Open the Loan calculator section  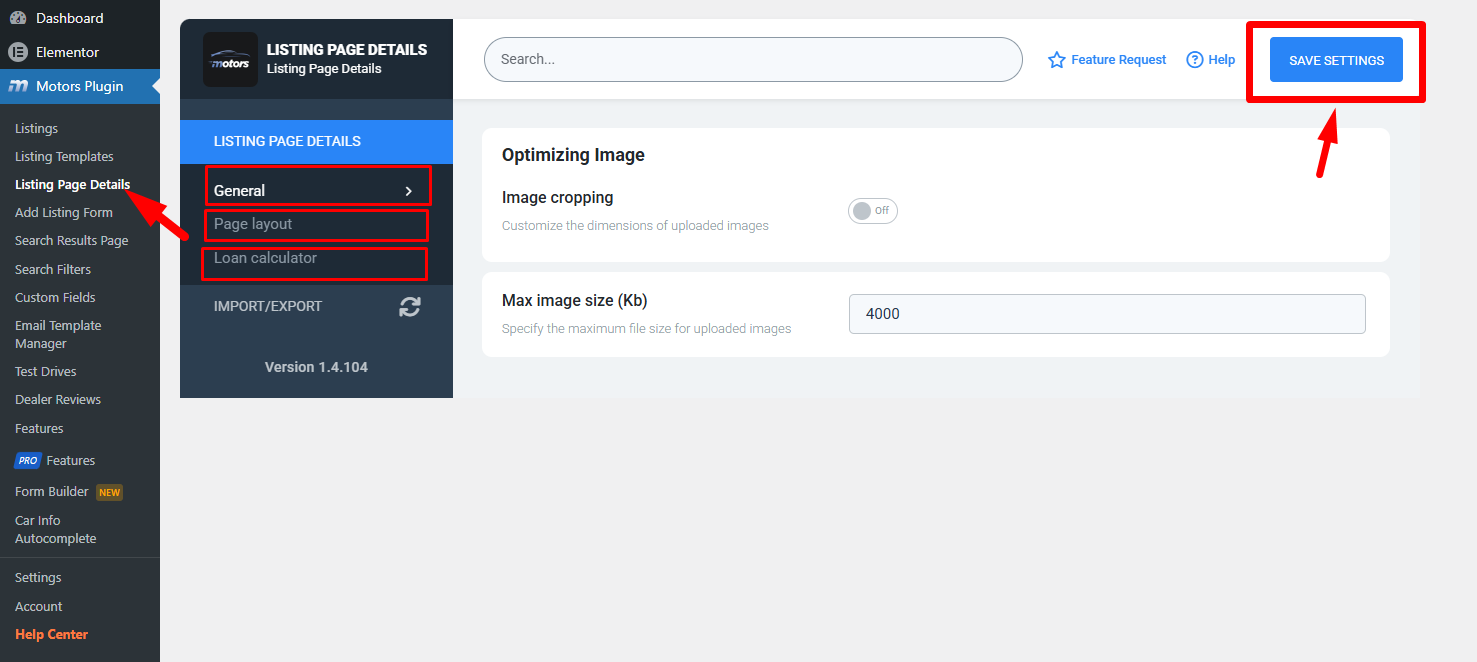pyautogui.click(x=265, y=258)
